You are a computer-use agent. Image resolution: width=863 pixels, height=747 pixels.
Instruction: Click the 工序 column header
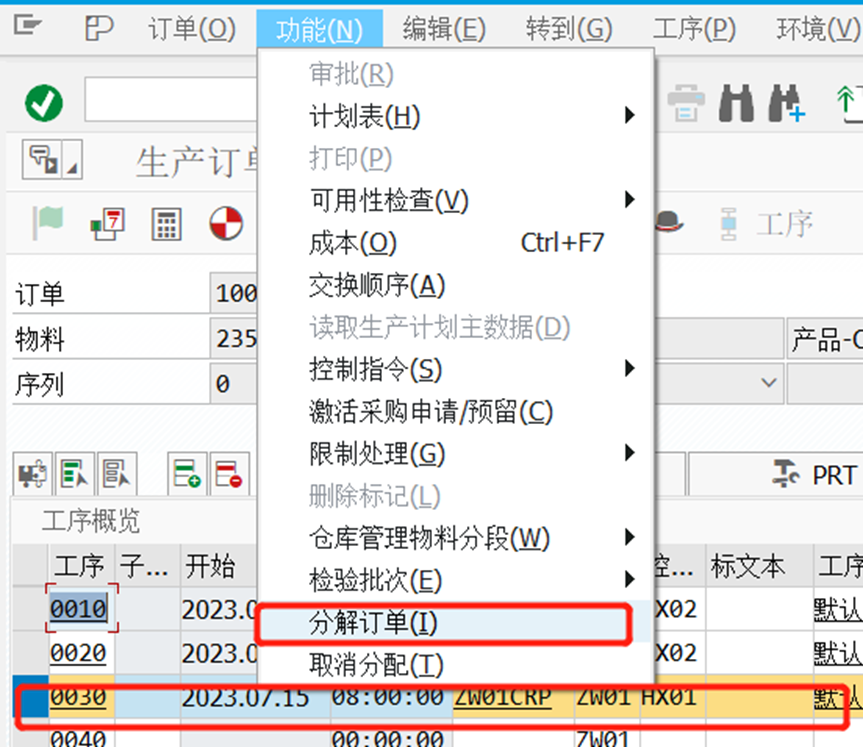pyautogui.click(x=80, y=565)
